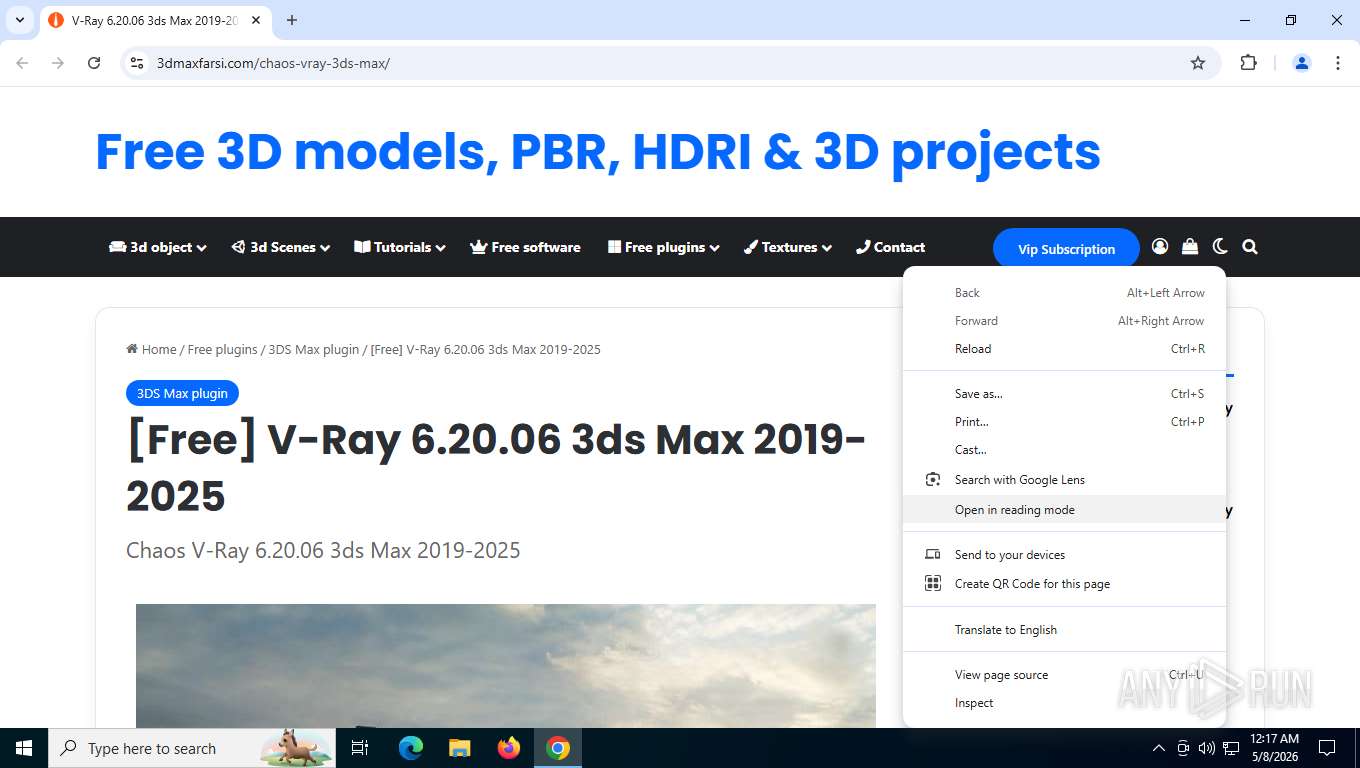
Task: Expand the 3d object menu
Action: pos(158,247)
